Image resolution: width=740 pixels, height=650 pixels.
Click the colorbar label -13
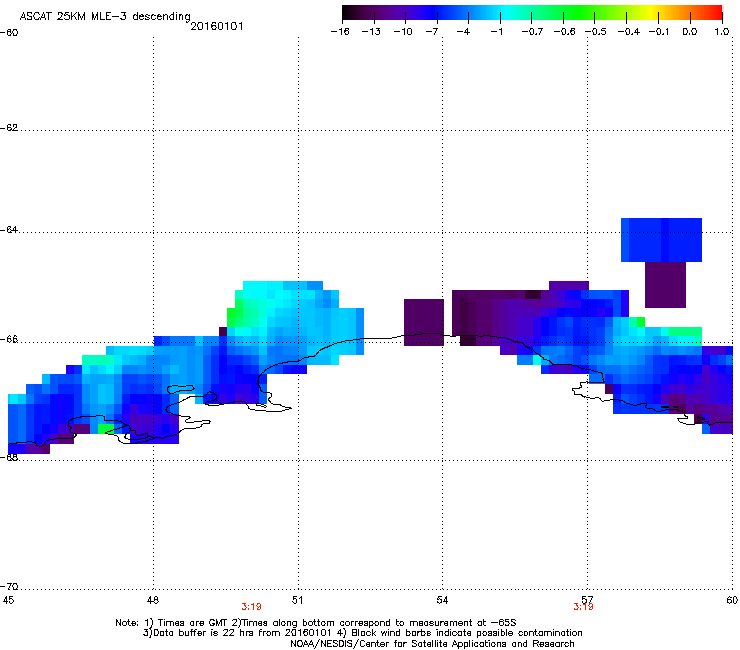pos(371,32)
